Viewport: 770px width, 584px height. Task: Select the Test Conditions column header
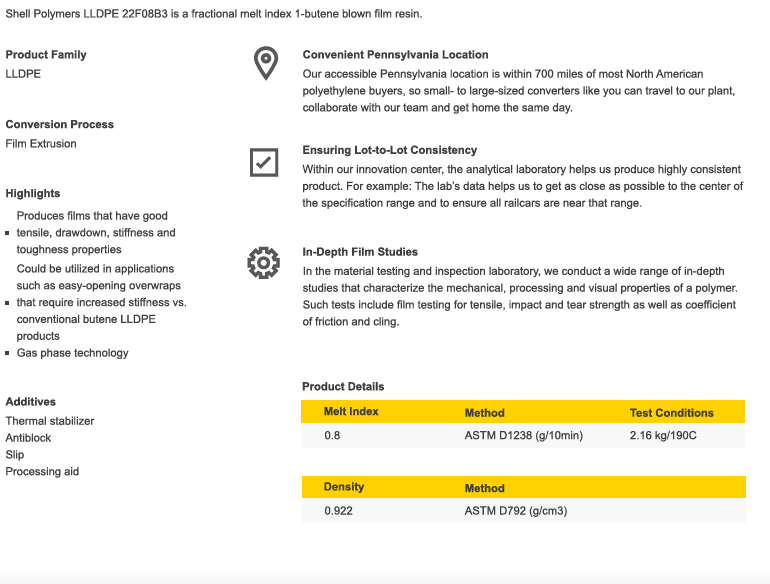point(671,413)
